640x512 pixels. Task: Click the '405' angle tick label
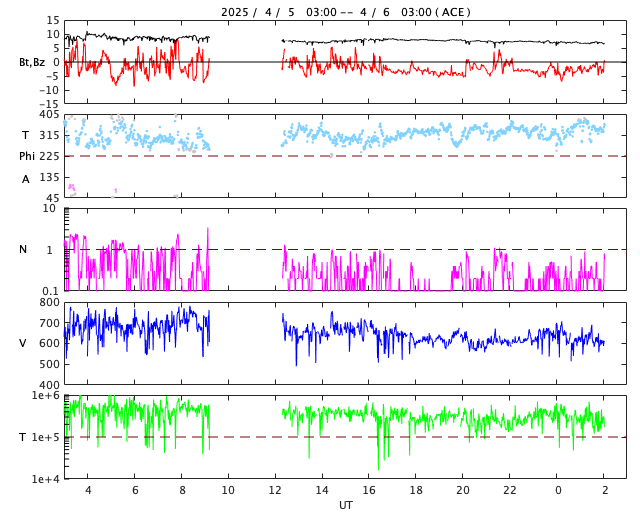point(50,115)
